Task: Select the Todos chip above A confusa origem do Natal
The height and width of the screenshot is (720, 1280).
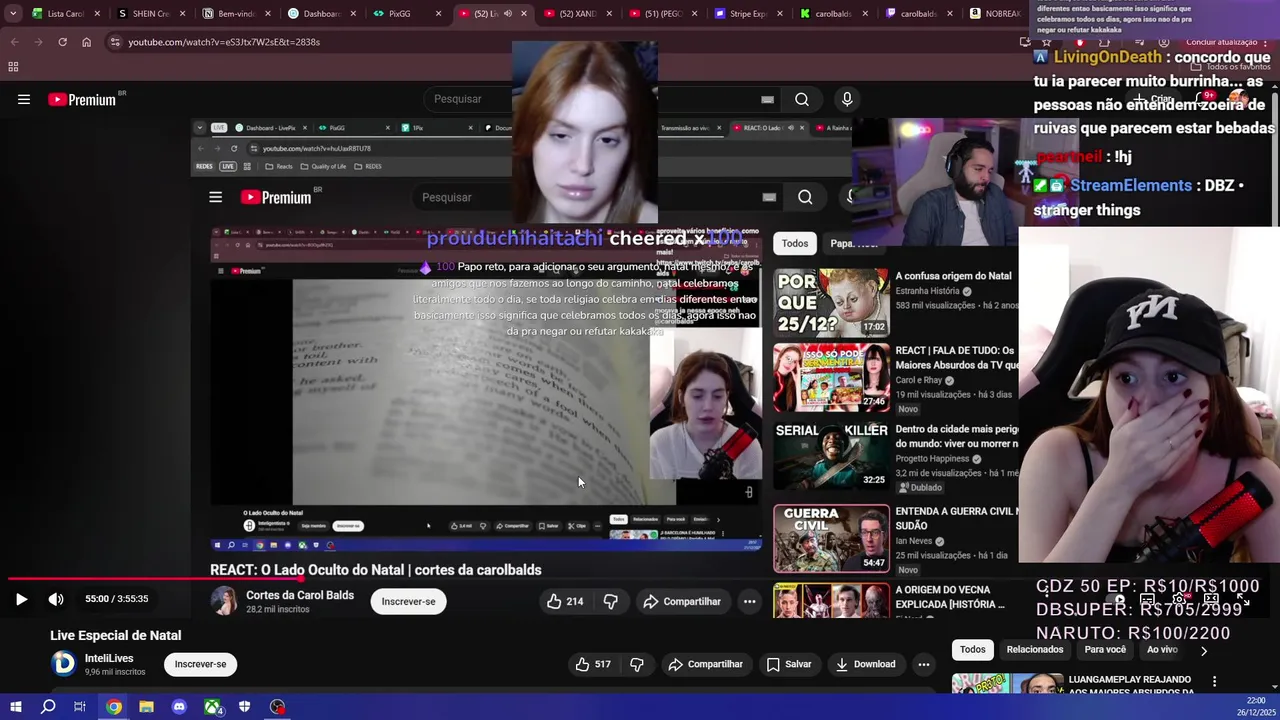Action: (x=795, y=243)
